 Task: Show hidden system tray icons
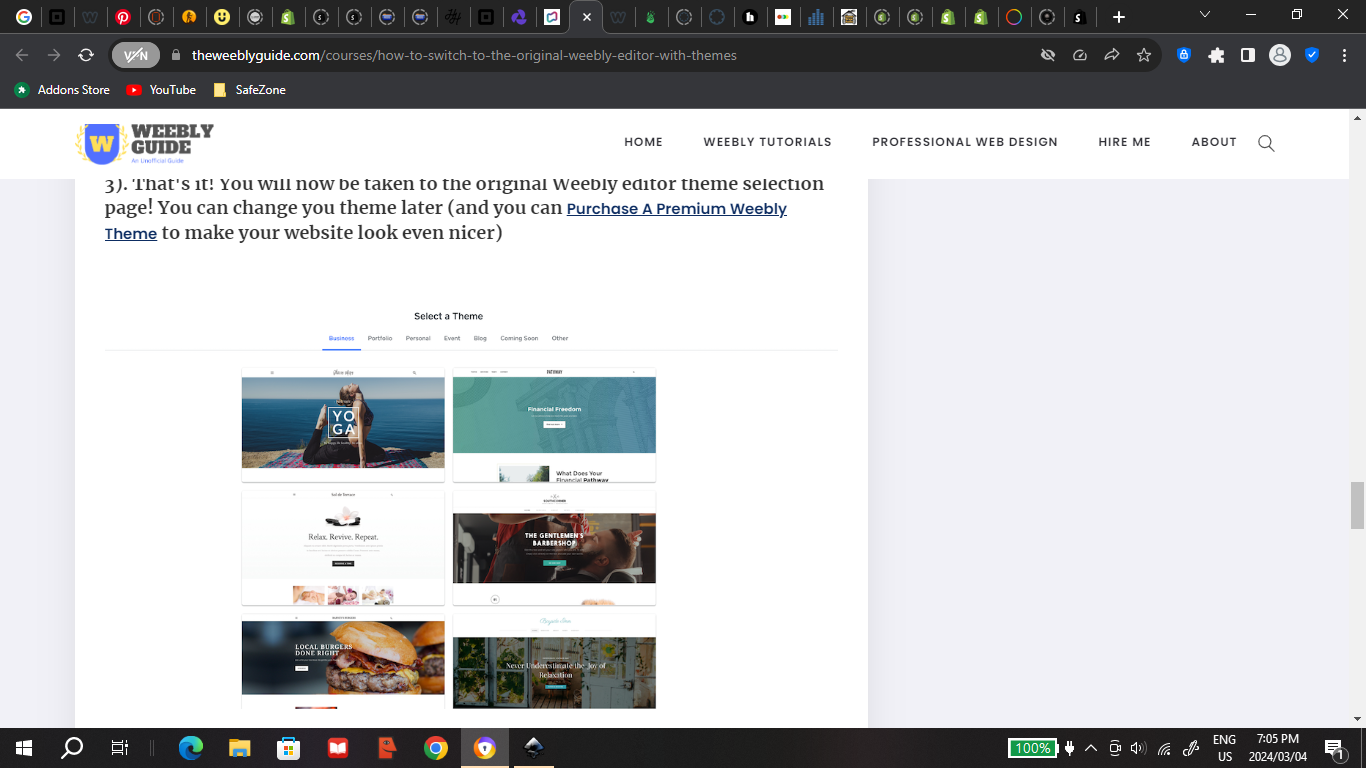(x=1091, y=748)
